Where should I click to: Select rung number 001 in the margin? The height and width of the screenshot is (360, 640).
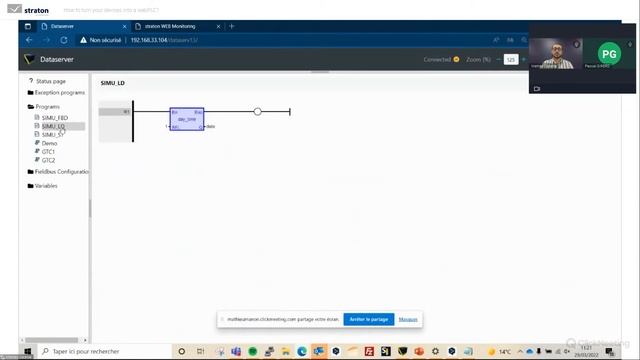(115, 111)
